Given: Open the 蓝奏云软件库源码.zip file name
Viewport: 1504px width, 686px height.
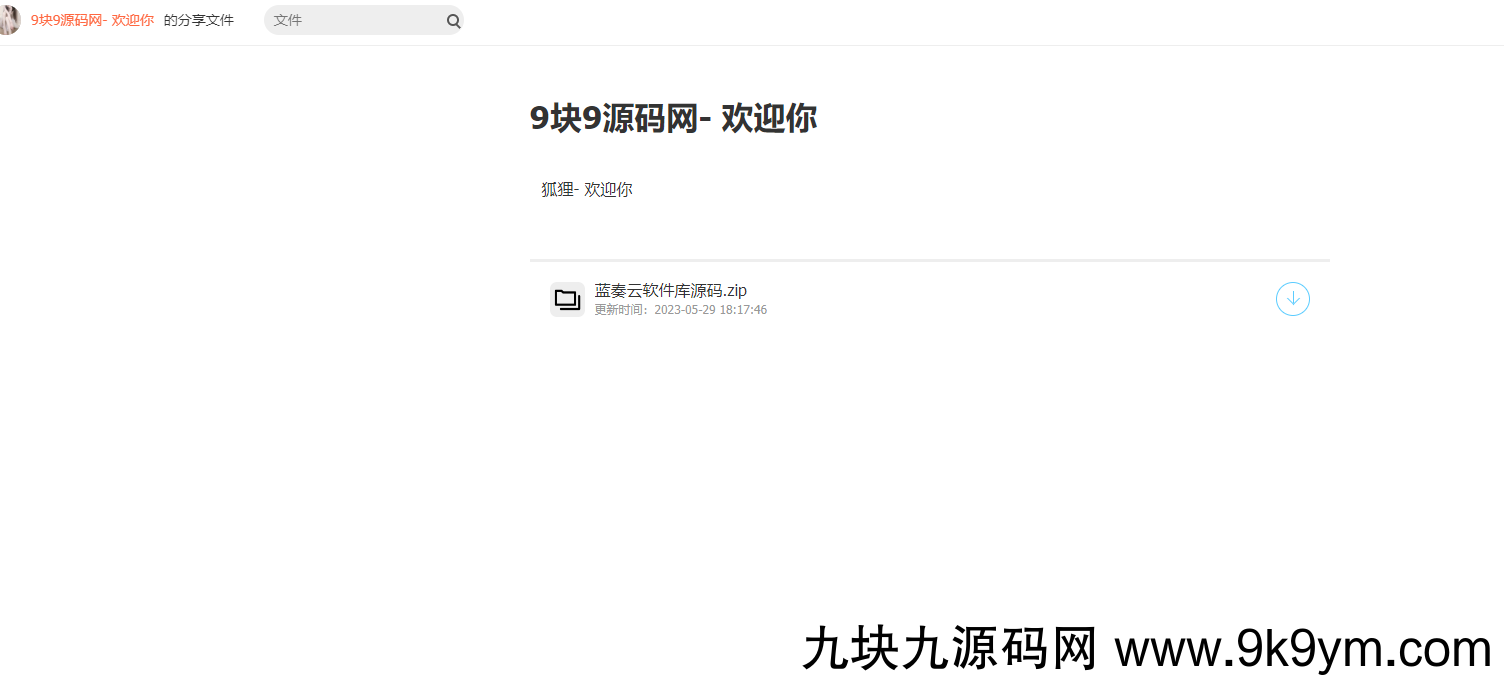Looking at the screenshot, I should pos(670,291).
